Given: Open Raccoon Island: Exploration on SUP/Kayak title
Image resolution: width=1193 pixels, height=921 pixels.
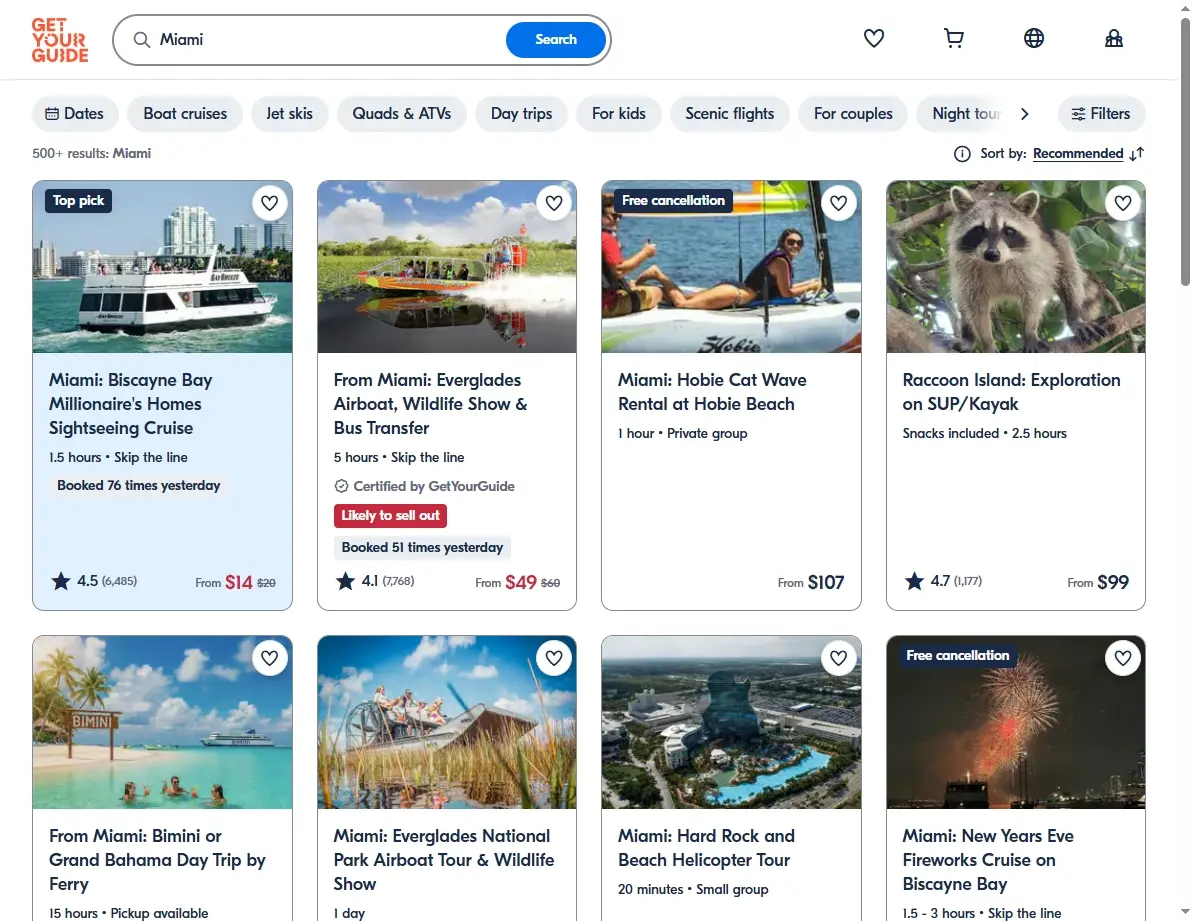Looking at the screenshot, I should pyautogui.click(x=1011, y=392).
